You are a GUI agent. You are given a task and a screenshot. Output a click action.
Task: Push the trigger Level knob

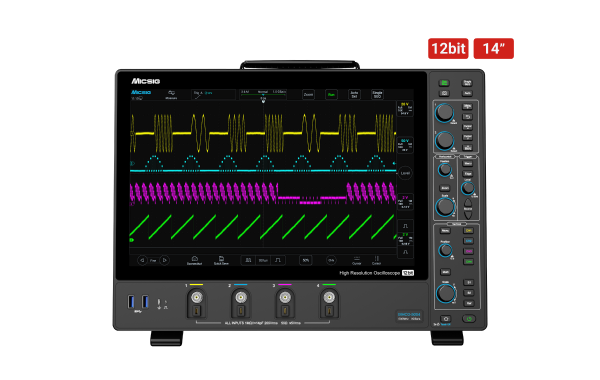pos(468,188)
